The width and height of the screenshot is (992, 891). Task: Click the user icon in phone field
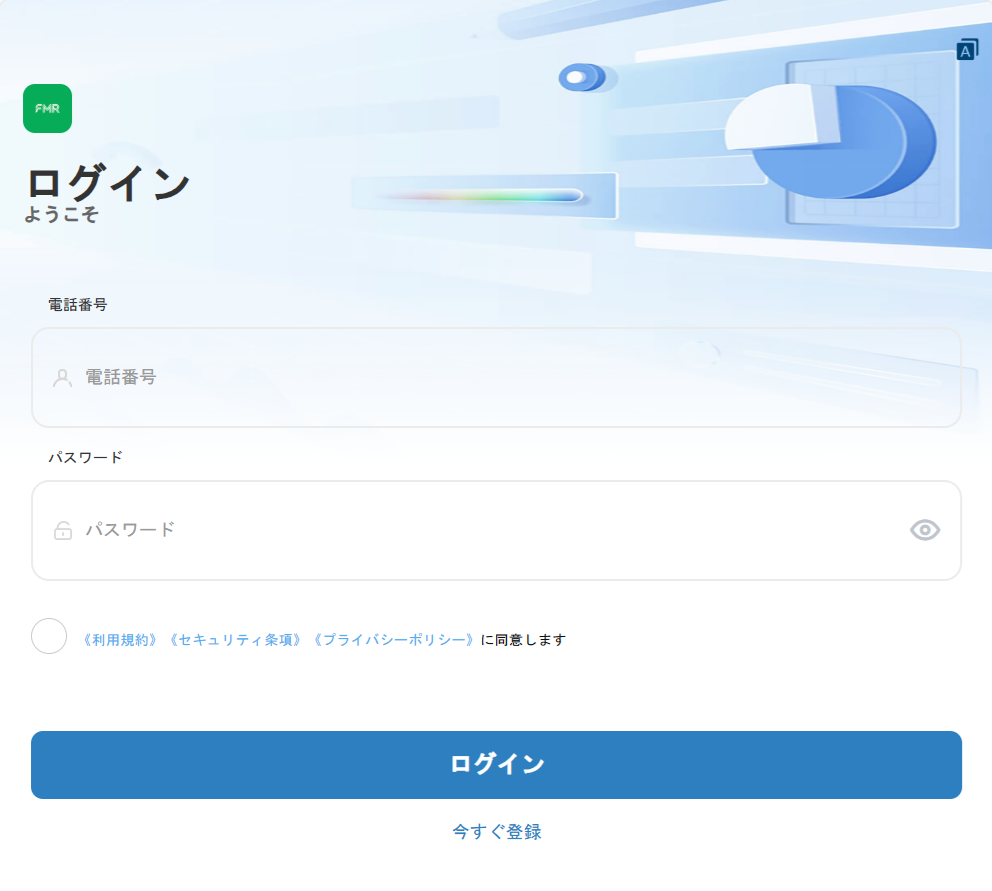pyautogui.click(x=62, y=378)
